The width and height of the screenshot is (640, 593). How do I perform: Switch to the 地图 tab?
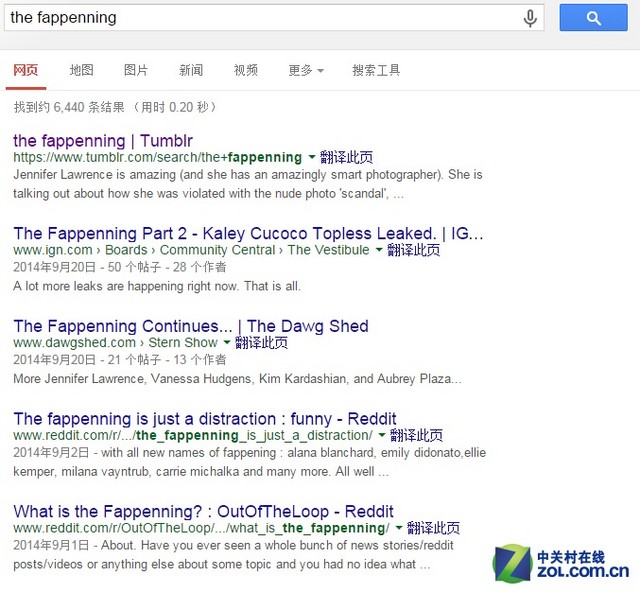(x=81, y=70)
